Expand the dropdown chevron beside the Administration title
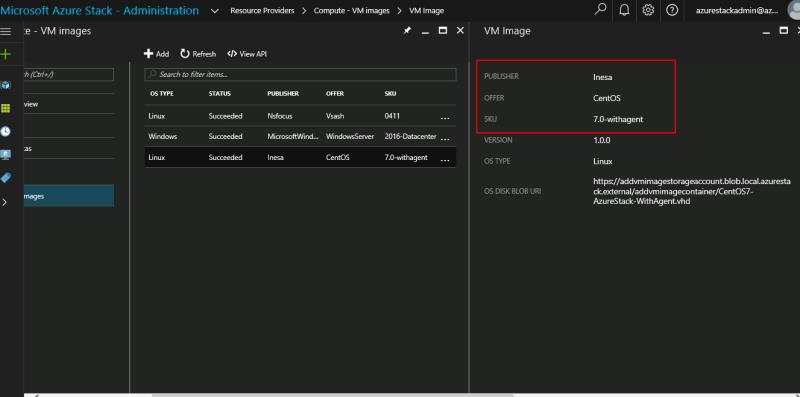The width and height of the screenshot is (800, 397). coord(215,11)
